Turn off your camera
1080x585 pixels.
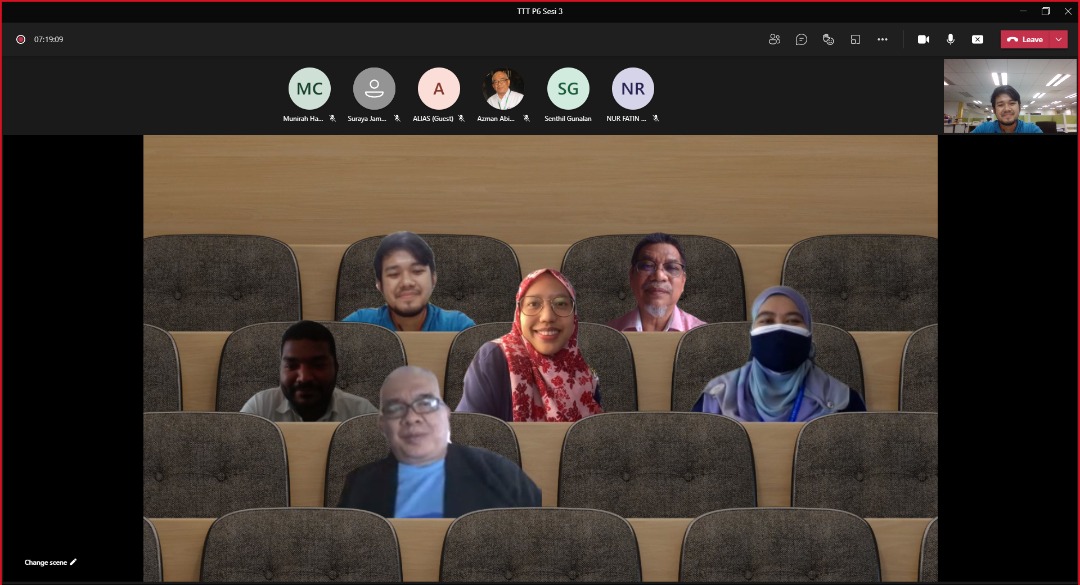924,39
